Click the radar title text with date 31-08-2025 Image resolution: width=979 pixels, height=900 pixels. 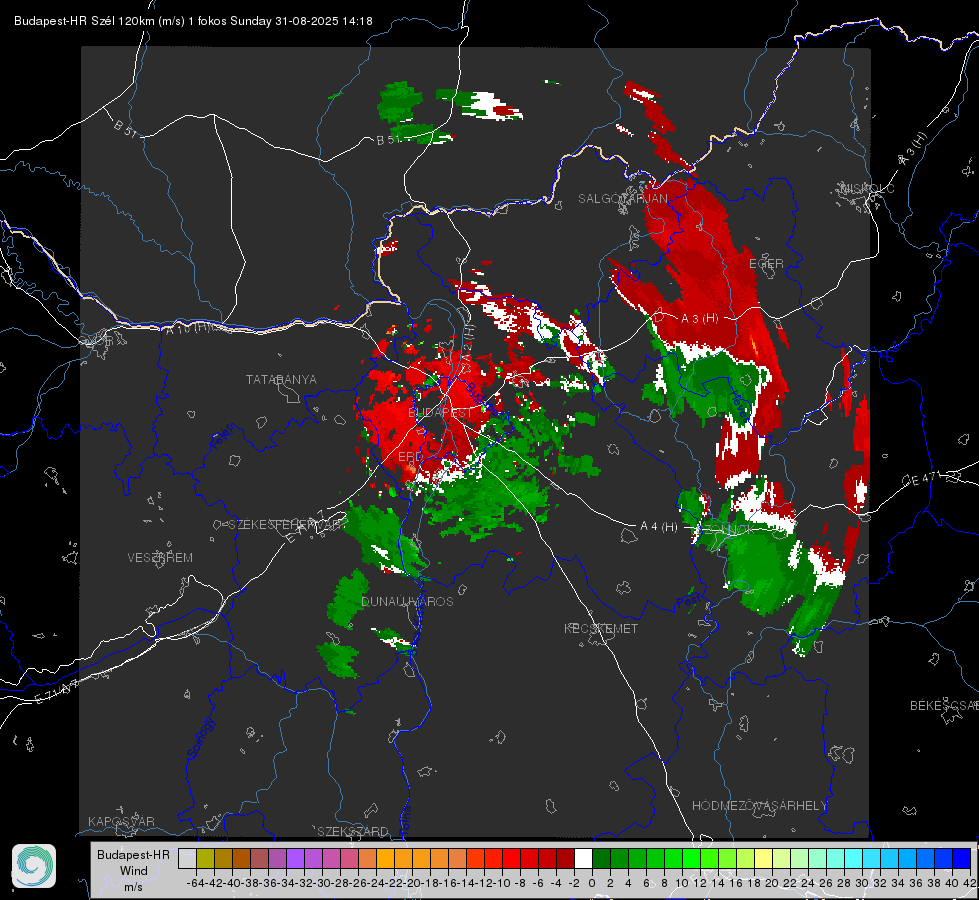193,21
